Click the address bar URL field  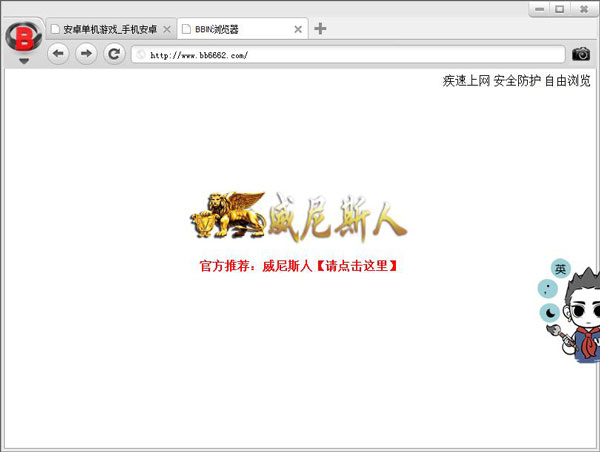[348, 55]
